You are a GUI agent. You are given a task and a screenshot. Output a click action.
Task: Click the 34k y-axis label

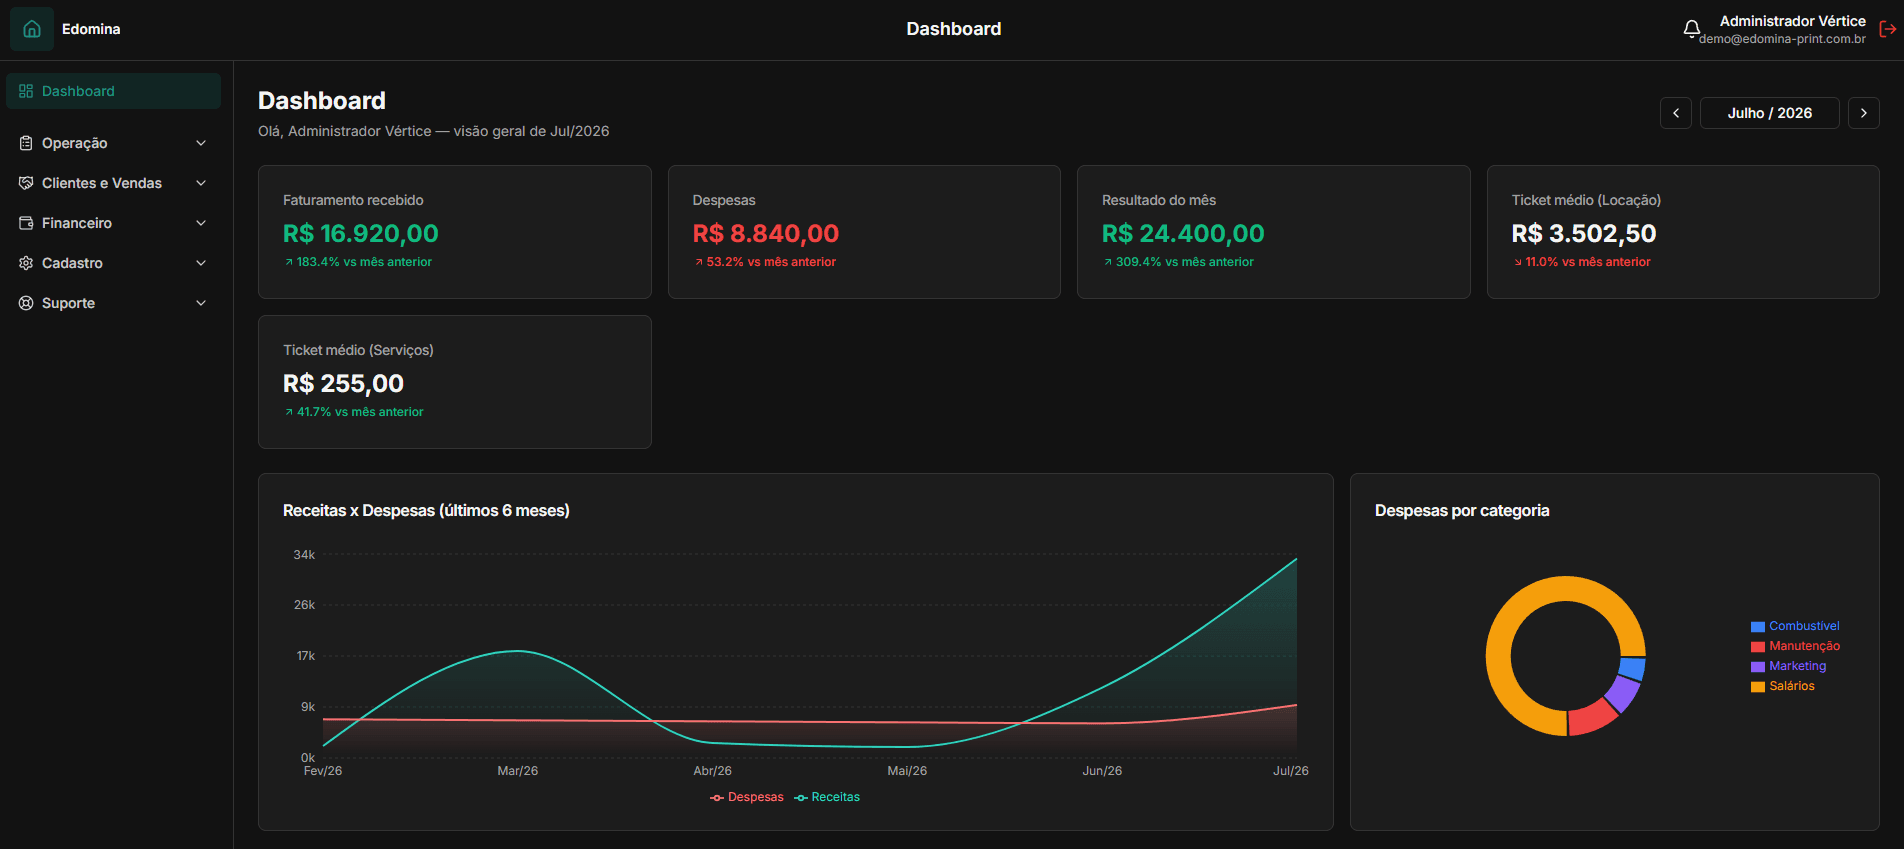click(x=304, y=554)
